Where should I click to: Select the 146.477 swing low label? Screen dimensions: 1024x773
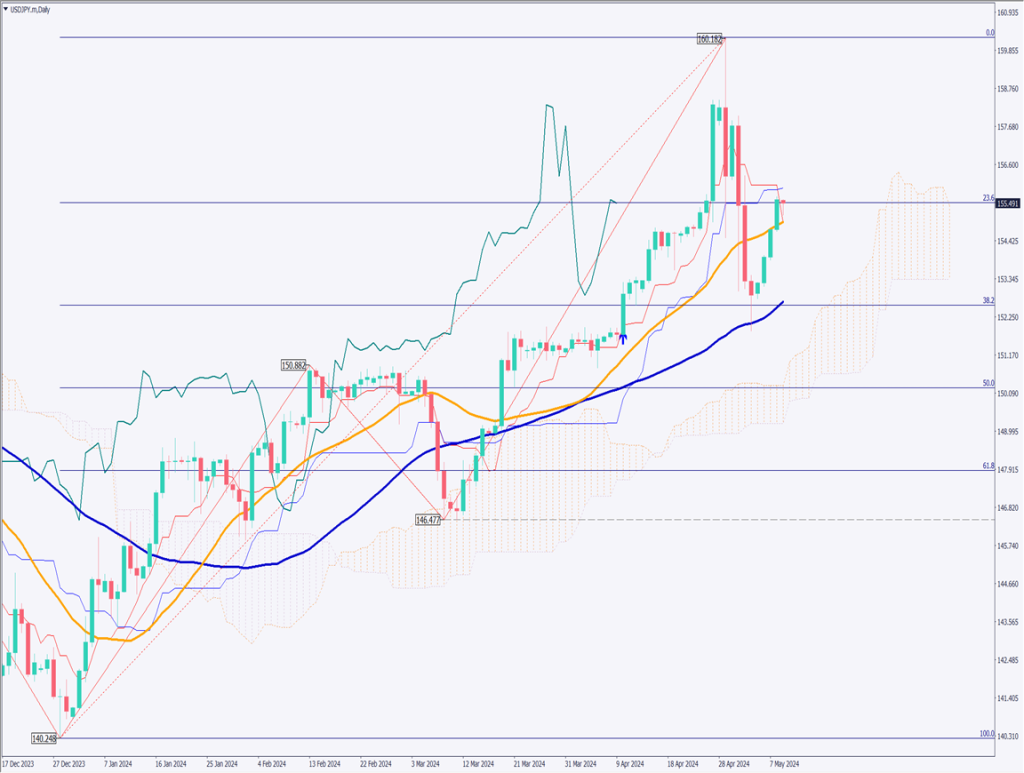click(x=428, y=520)
